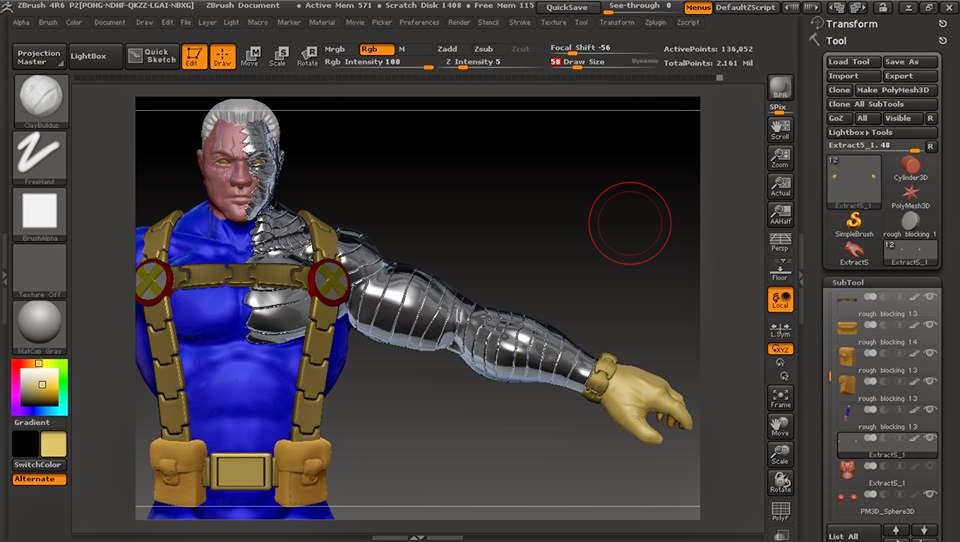Select the Extract5 tool thumbnail
The width and height of the screenshot is (960, 542).
tap(854, 253)
